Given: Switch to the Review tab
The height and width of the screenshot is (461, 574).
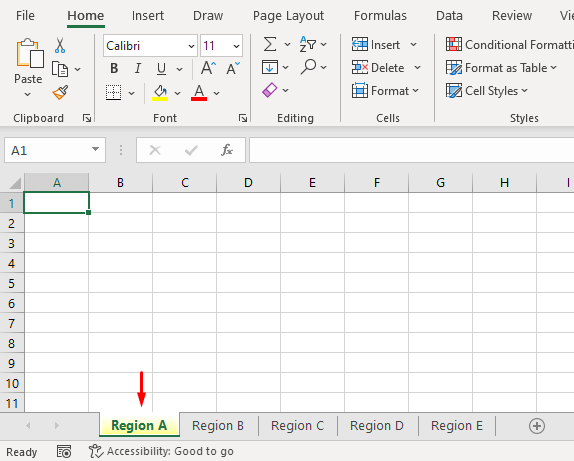Looking at the screenshot, I should [512, 16].
